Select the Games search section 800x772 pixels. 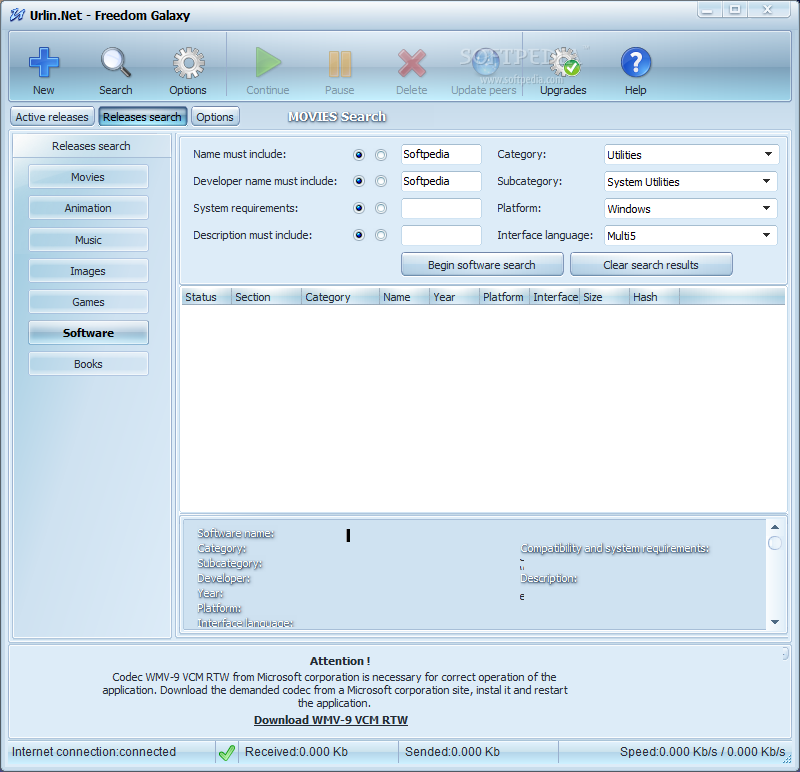[x=88, y=302]
